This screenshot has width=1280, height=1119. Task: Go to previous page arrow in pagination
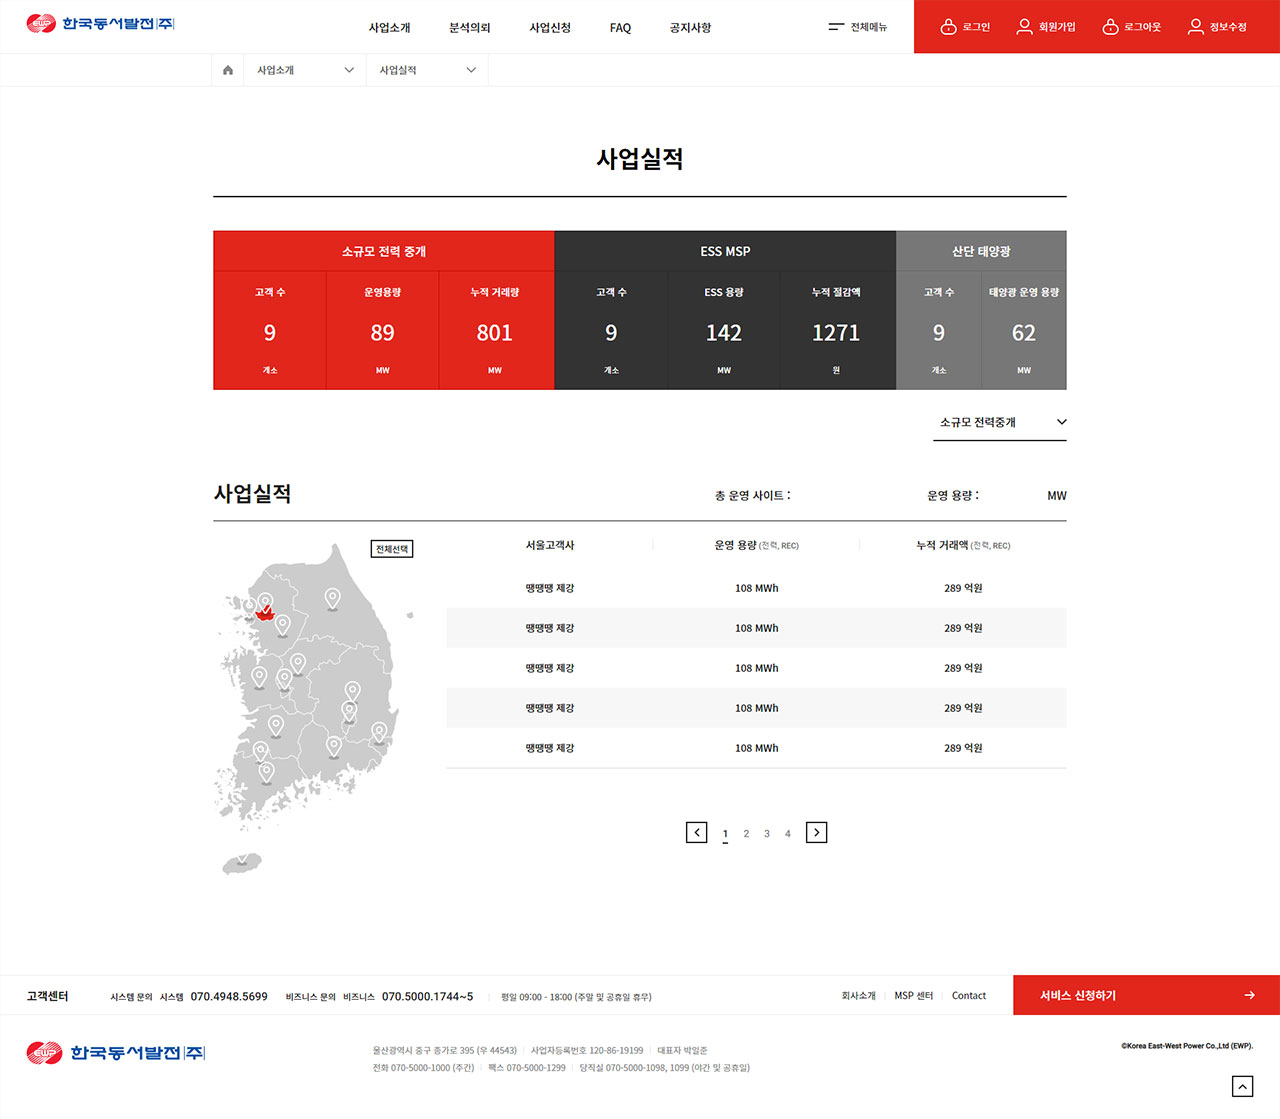[x=697, y=832]
